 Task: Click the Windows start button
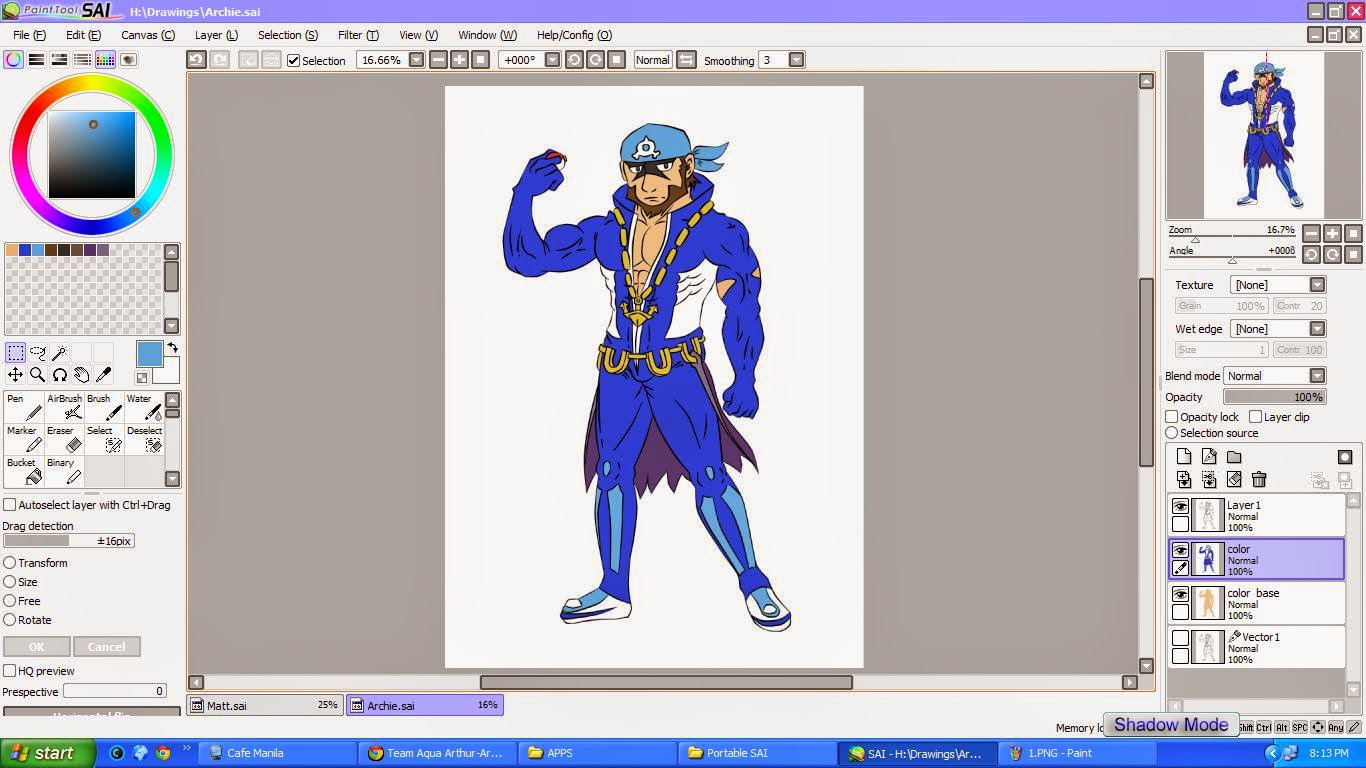pyautogui.click(x=47, y=753)
